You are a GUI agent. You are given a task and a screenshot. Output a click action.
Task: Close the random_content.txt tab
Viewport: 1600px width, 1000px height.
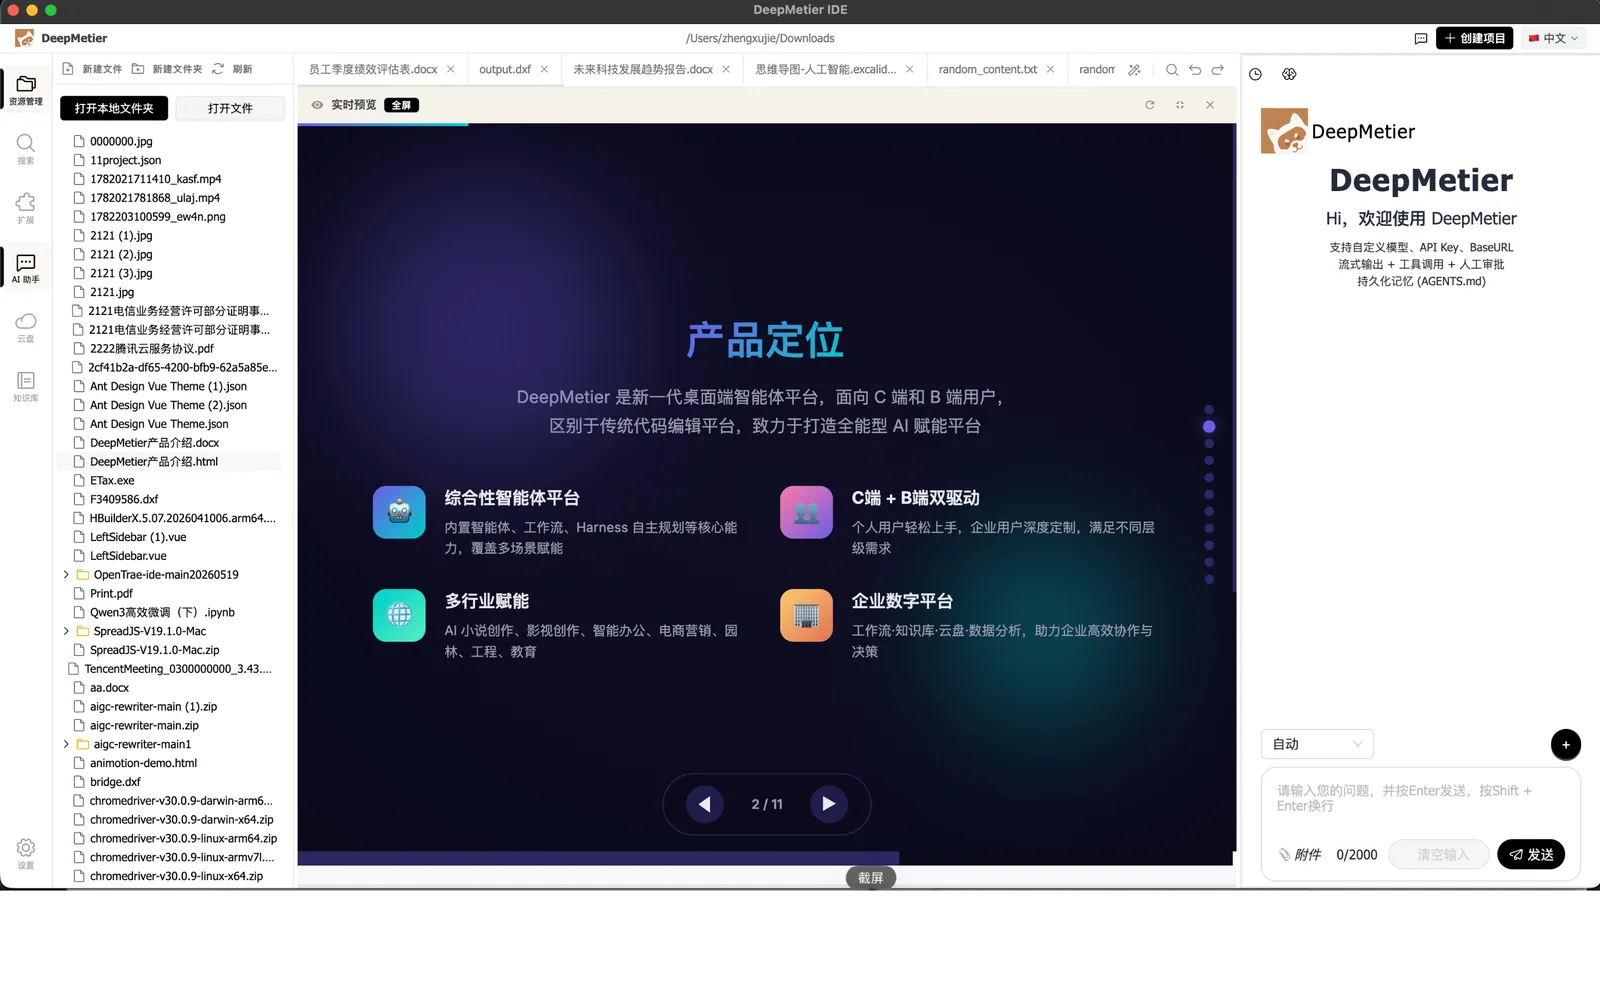(x=1050, y=69)
